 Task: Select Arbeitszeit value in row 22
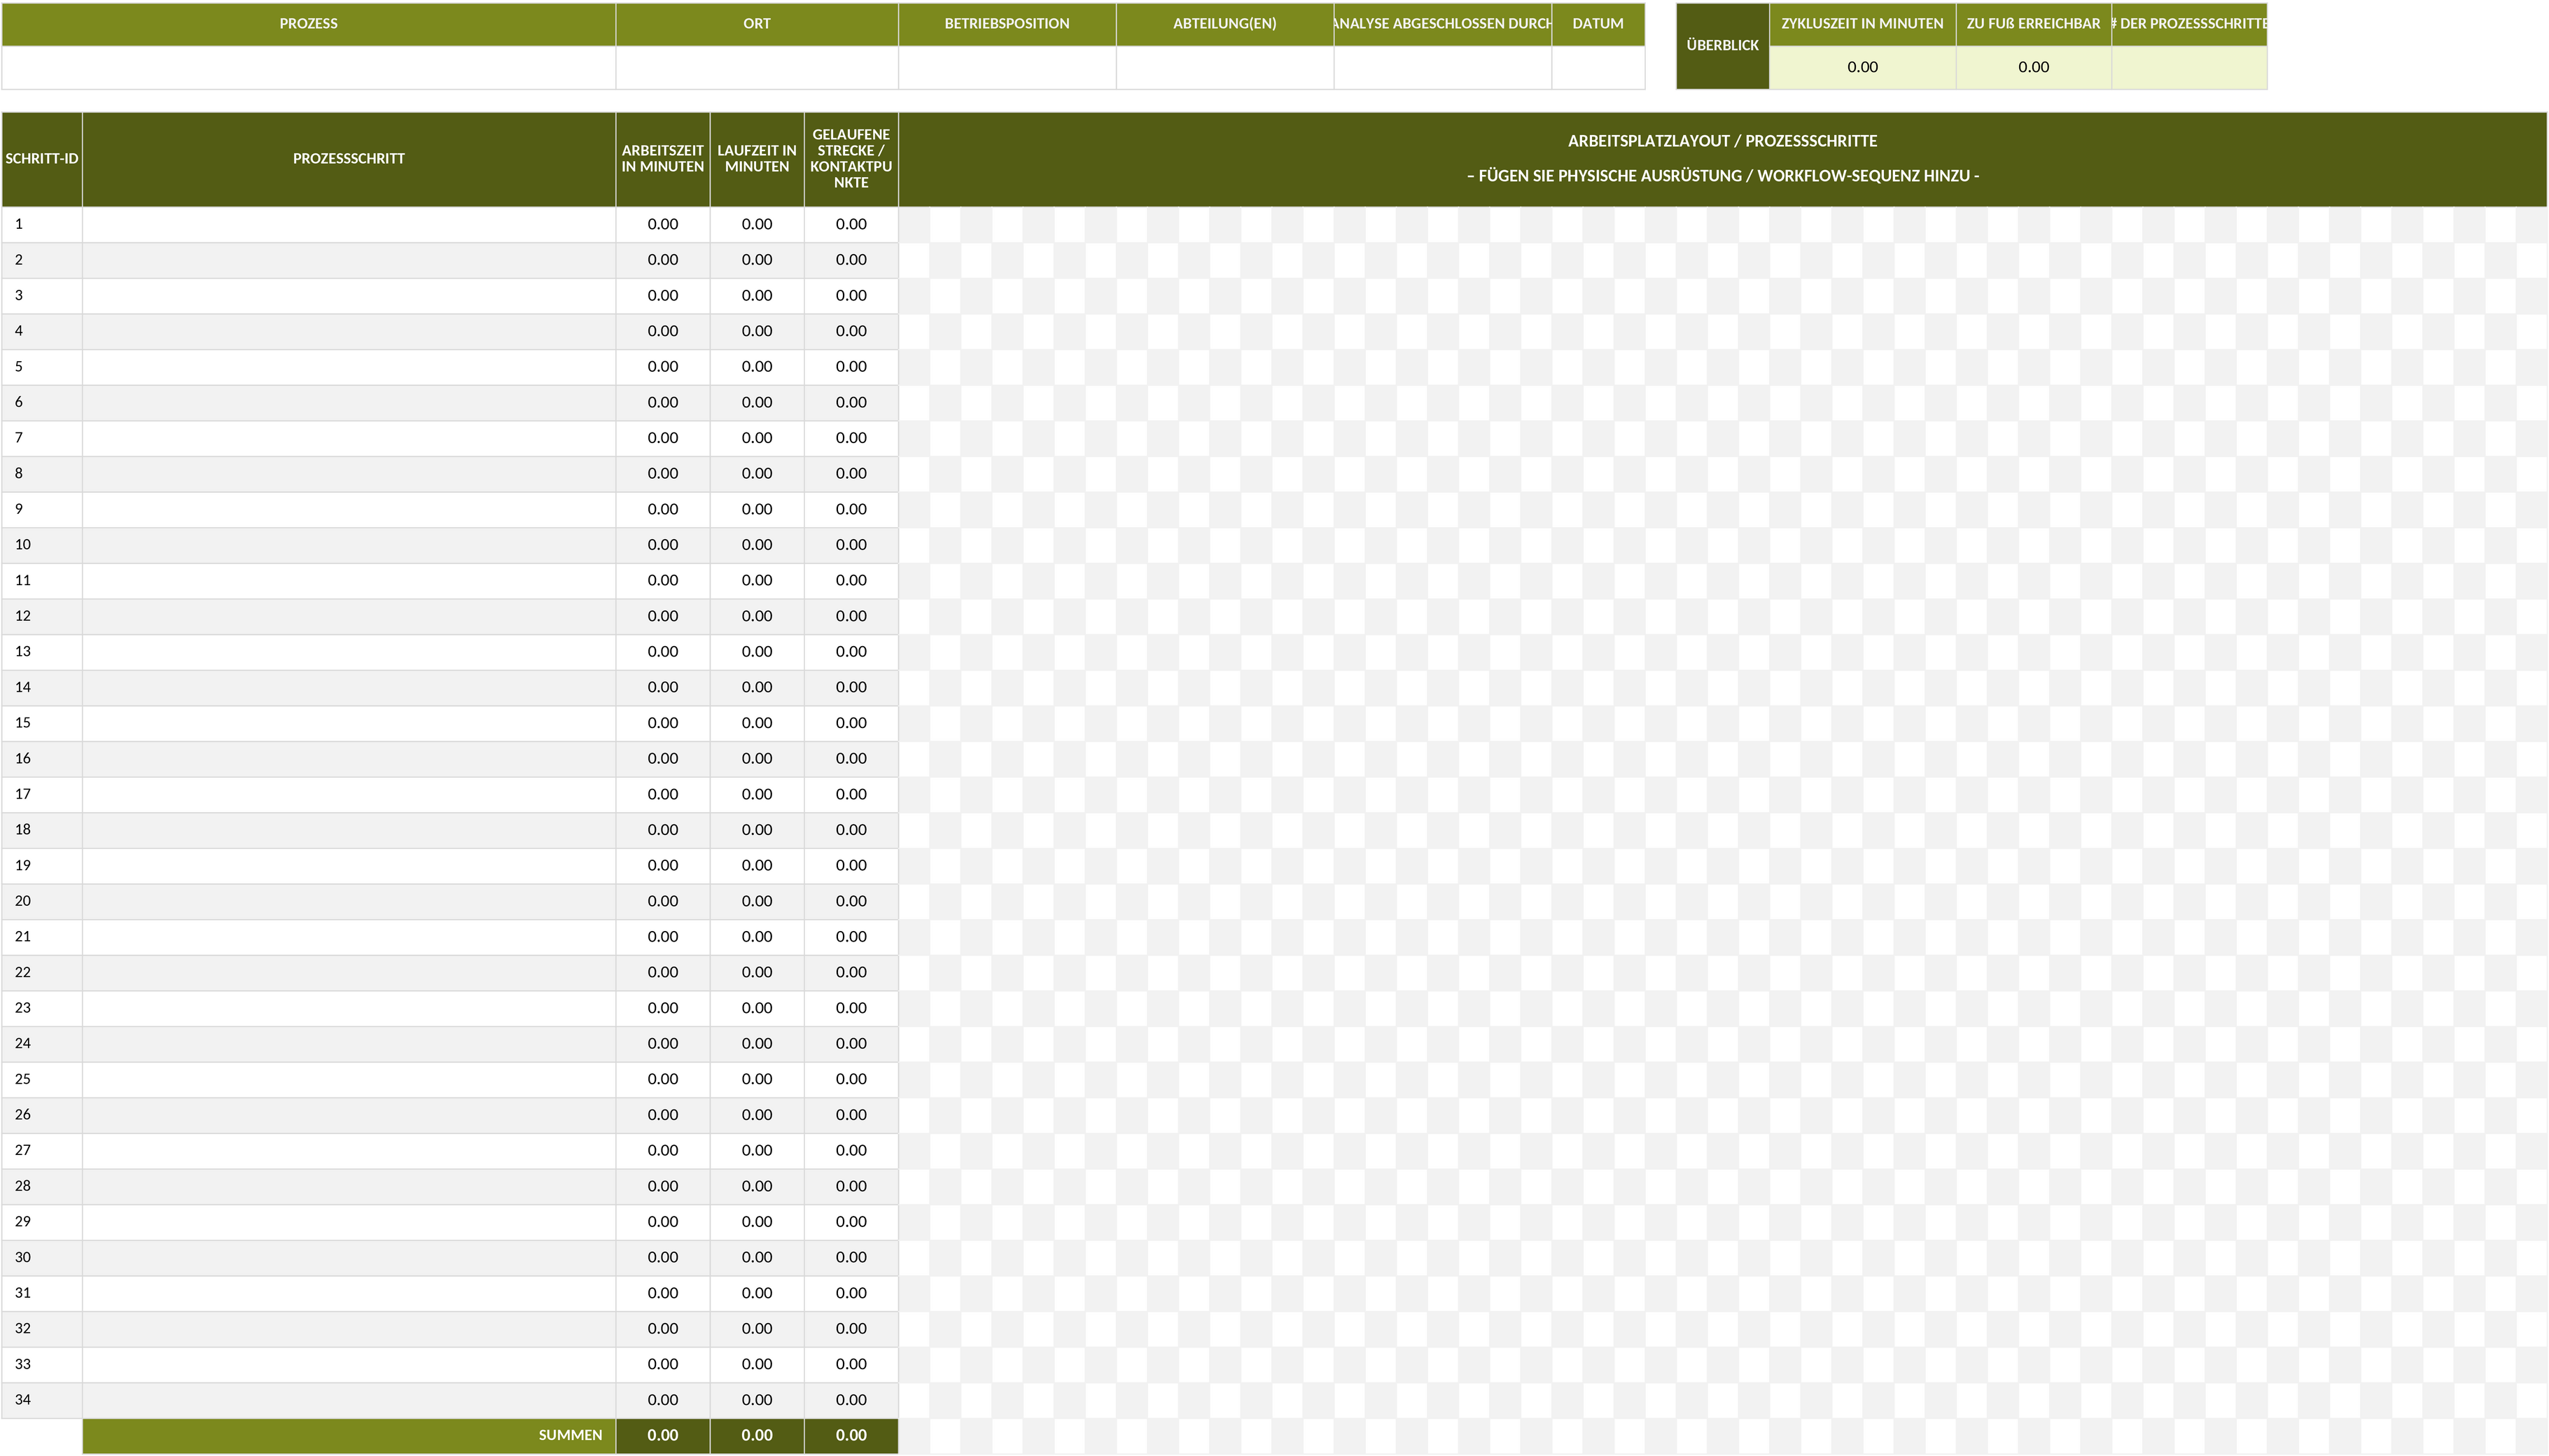coord(663,972)
